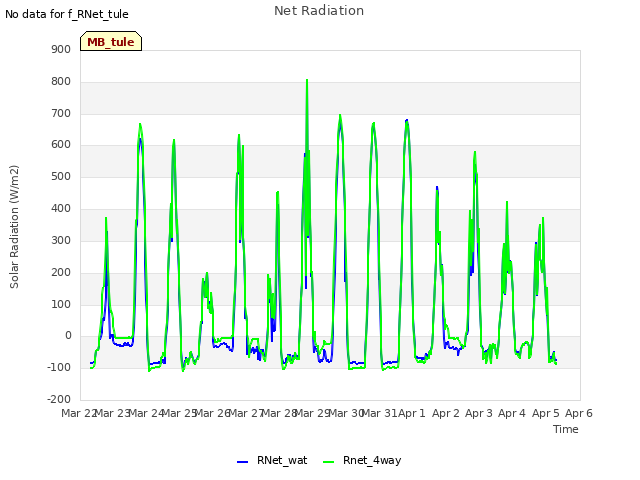The width and height of the screenshot is (640, 480).
Task: Click the Solar Radiation (W/m2) axis label
Action: coord(14,227)
